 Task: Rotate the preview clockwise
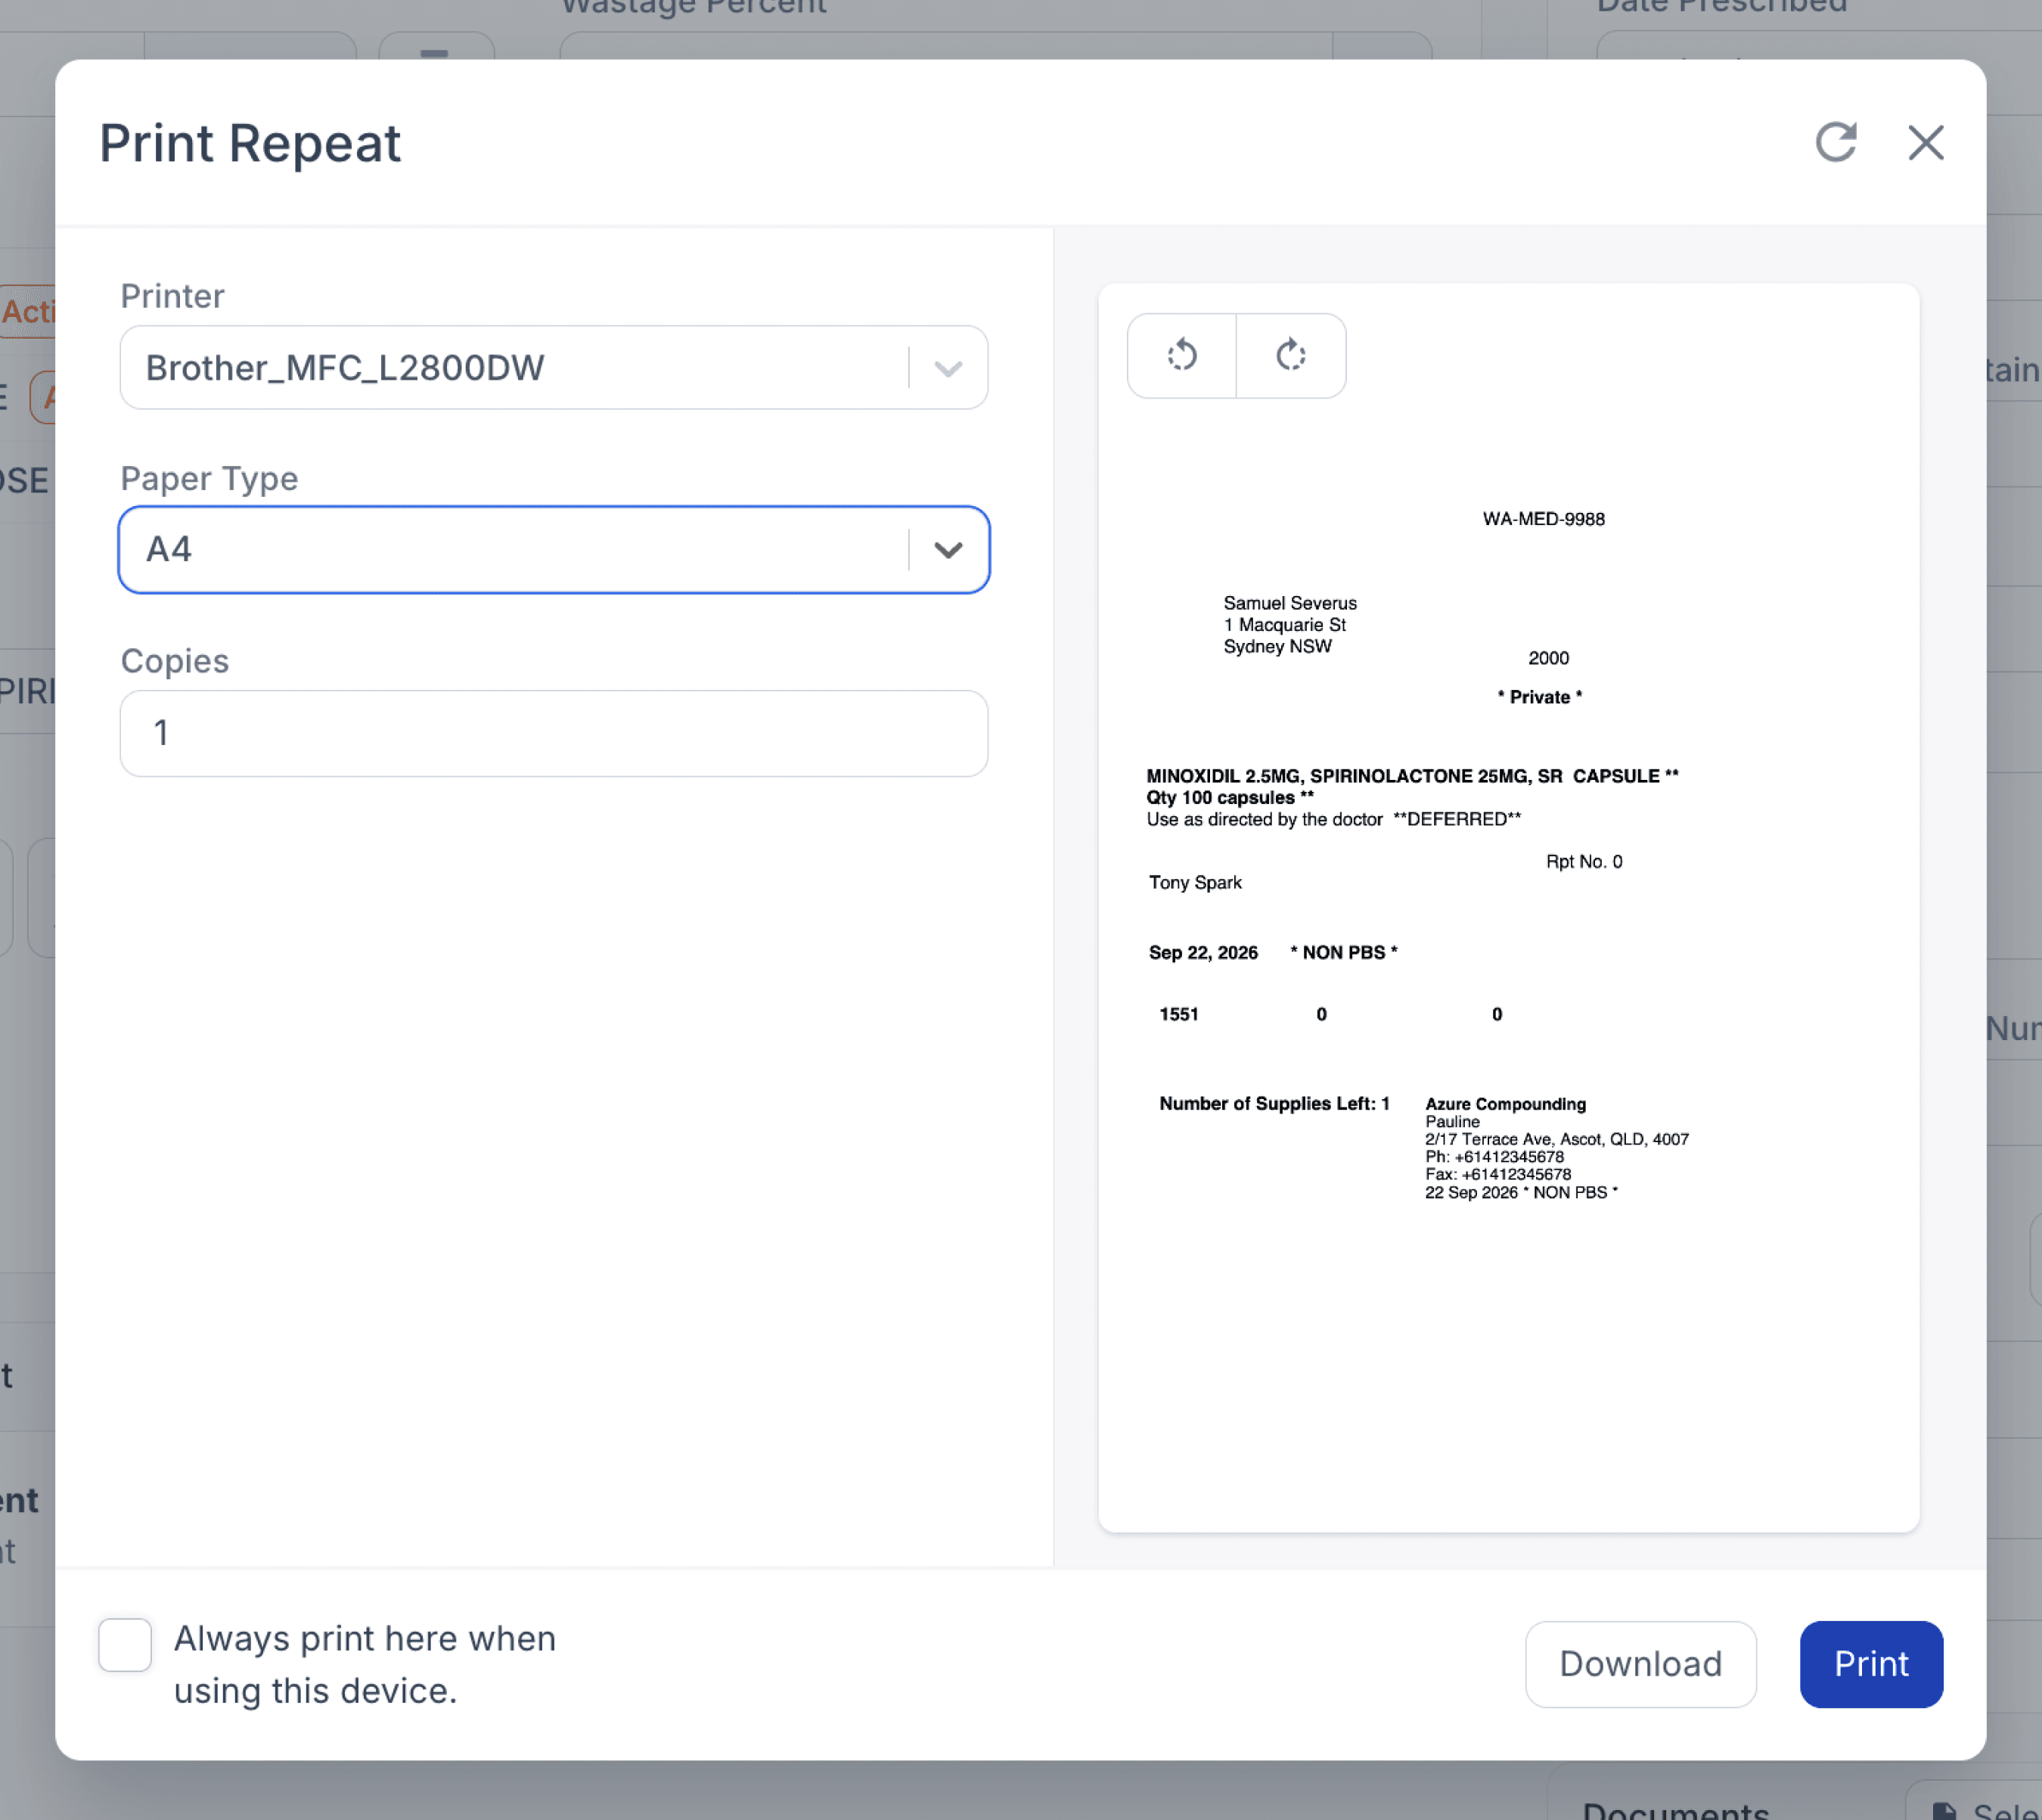point(1291,355)
